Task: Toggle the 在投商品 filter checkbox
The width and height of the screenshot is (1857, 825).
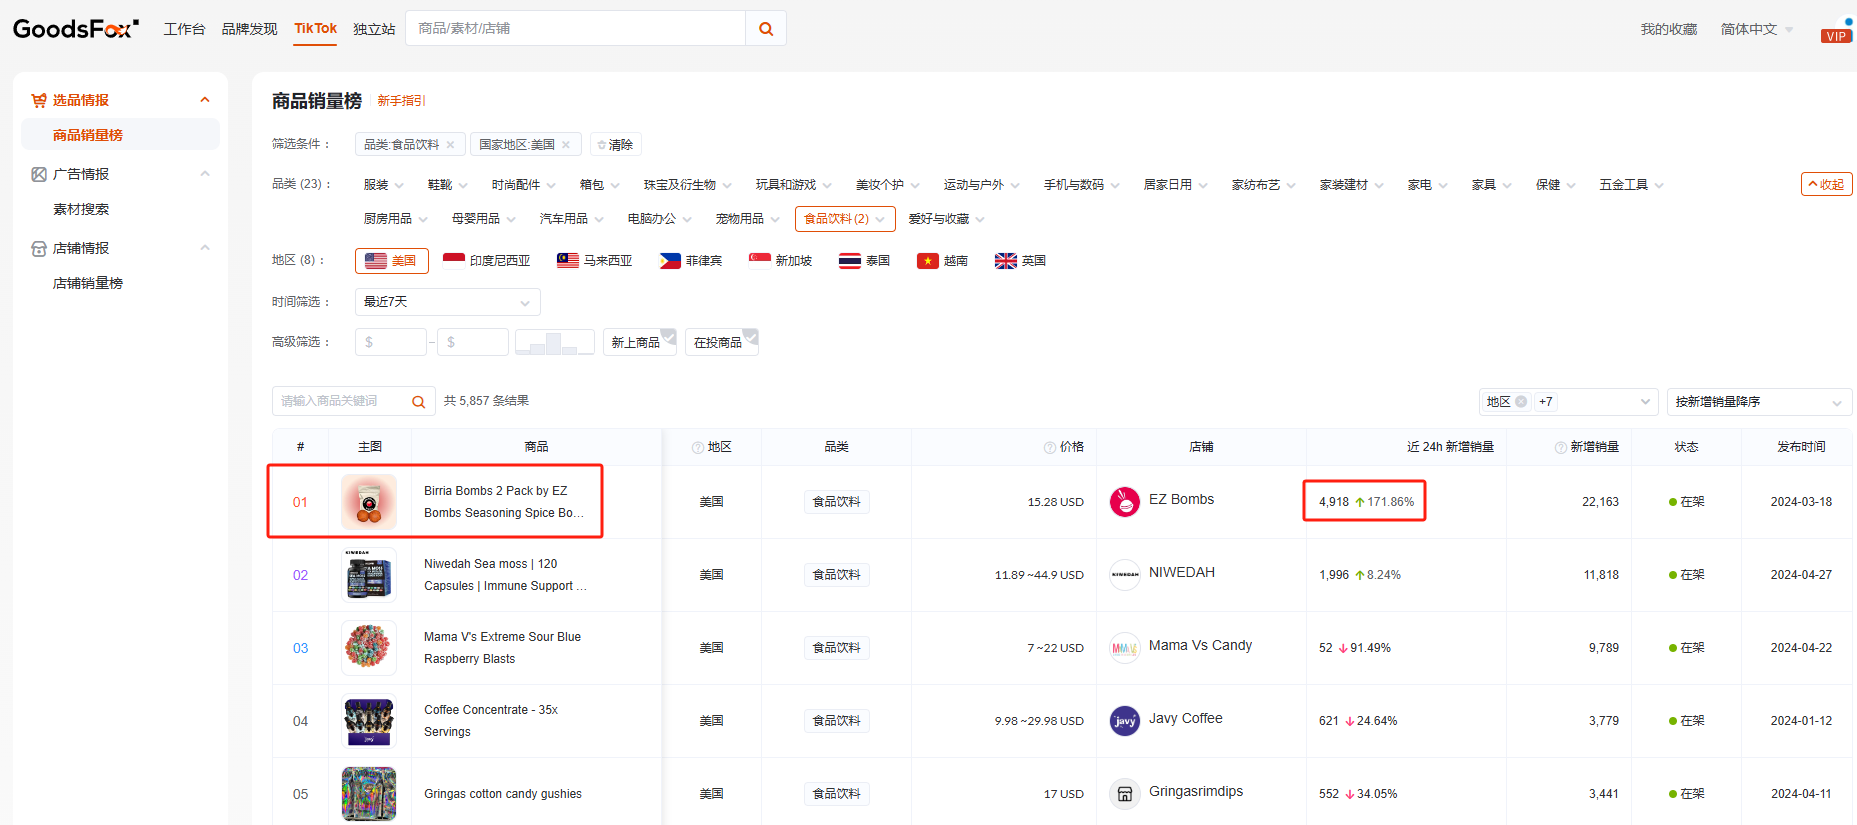Action: click(722, 342)
